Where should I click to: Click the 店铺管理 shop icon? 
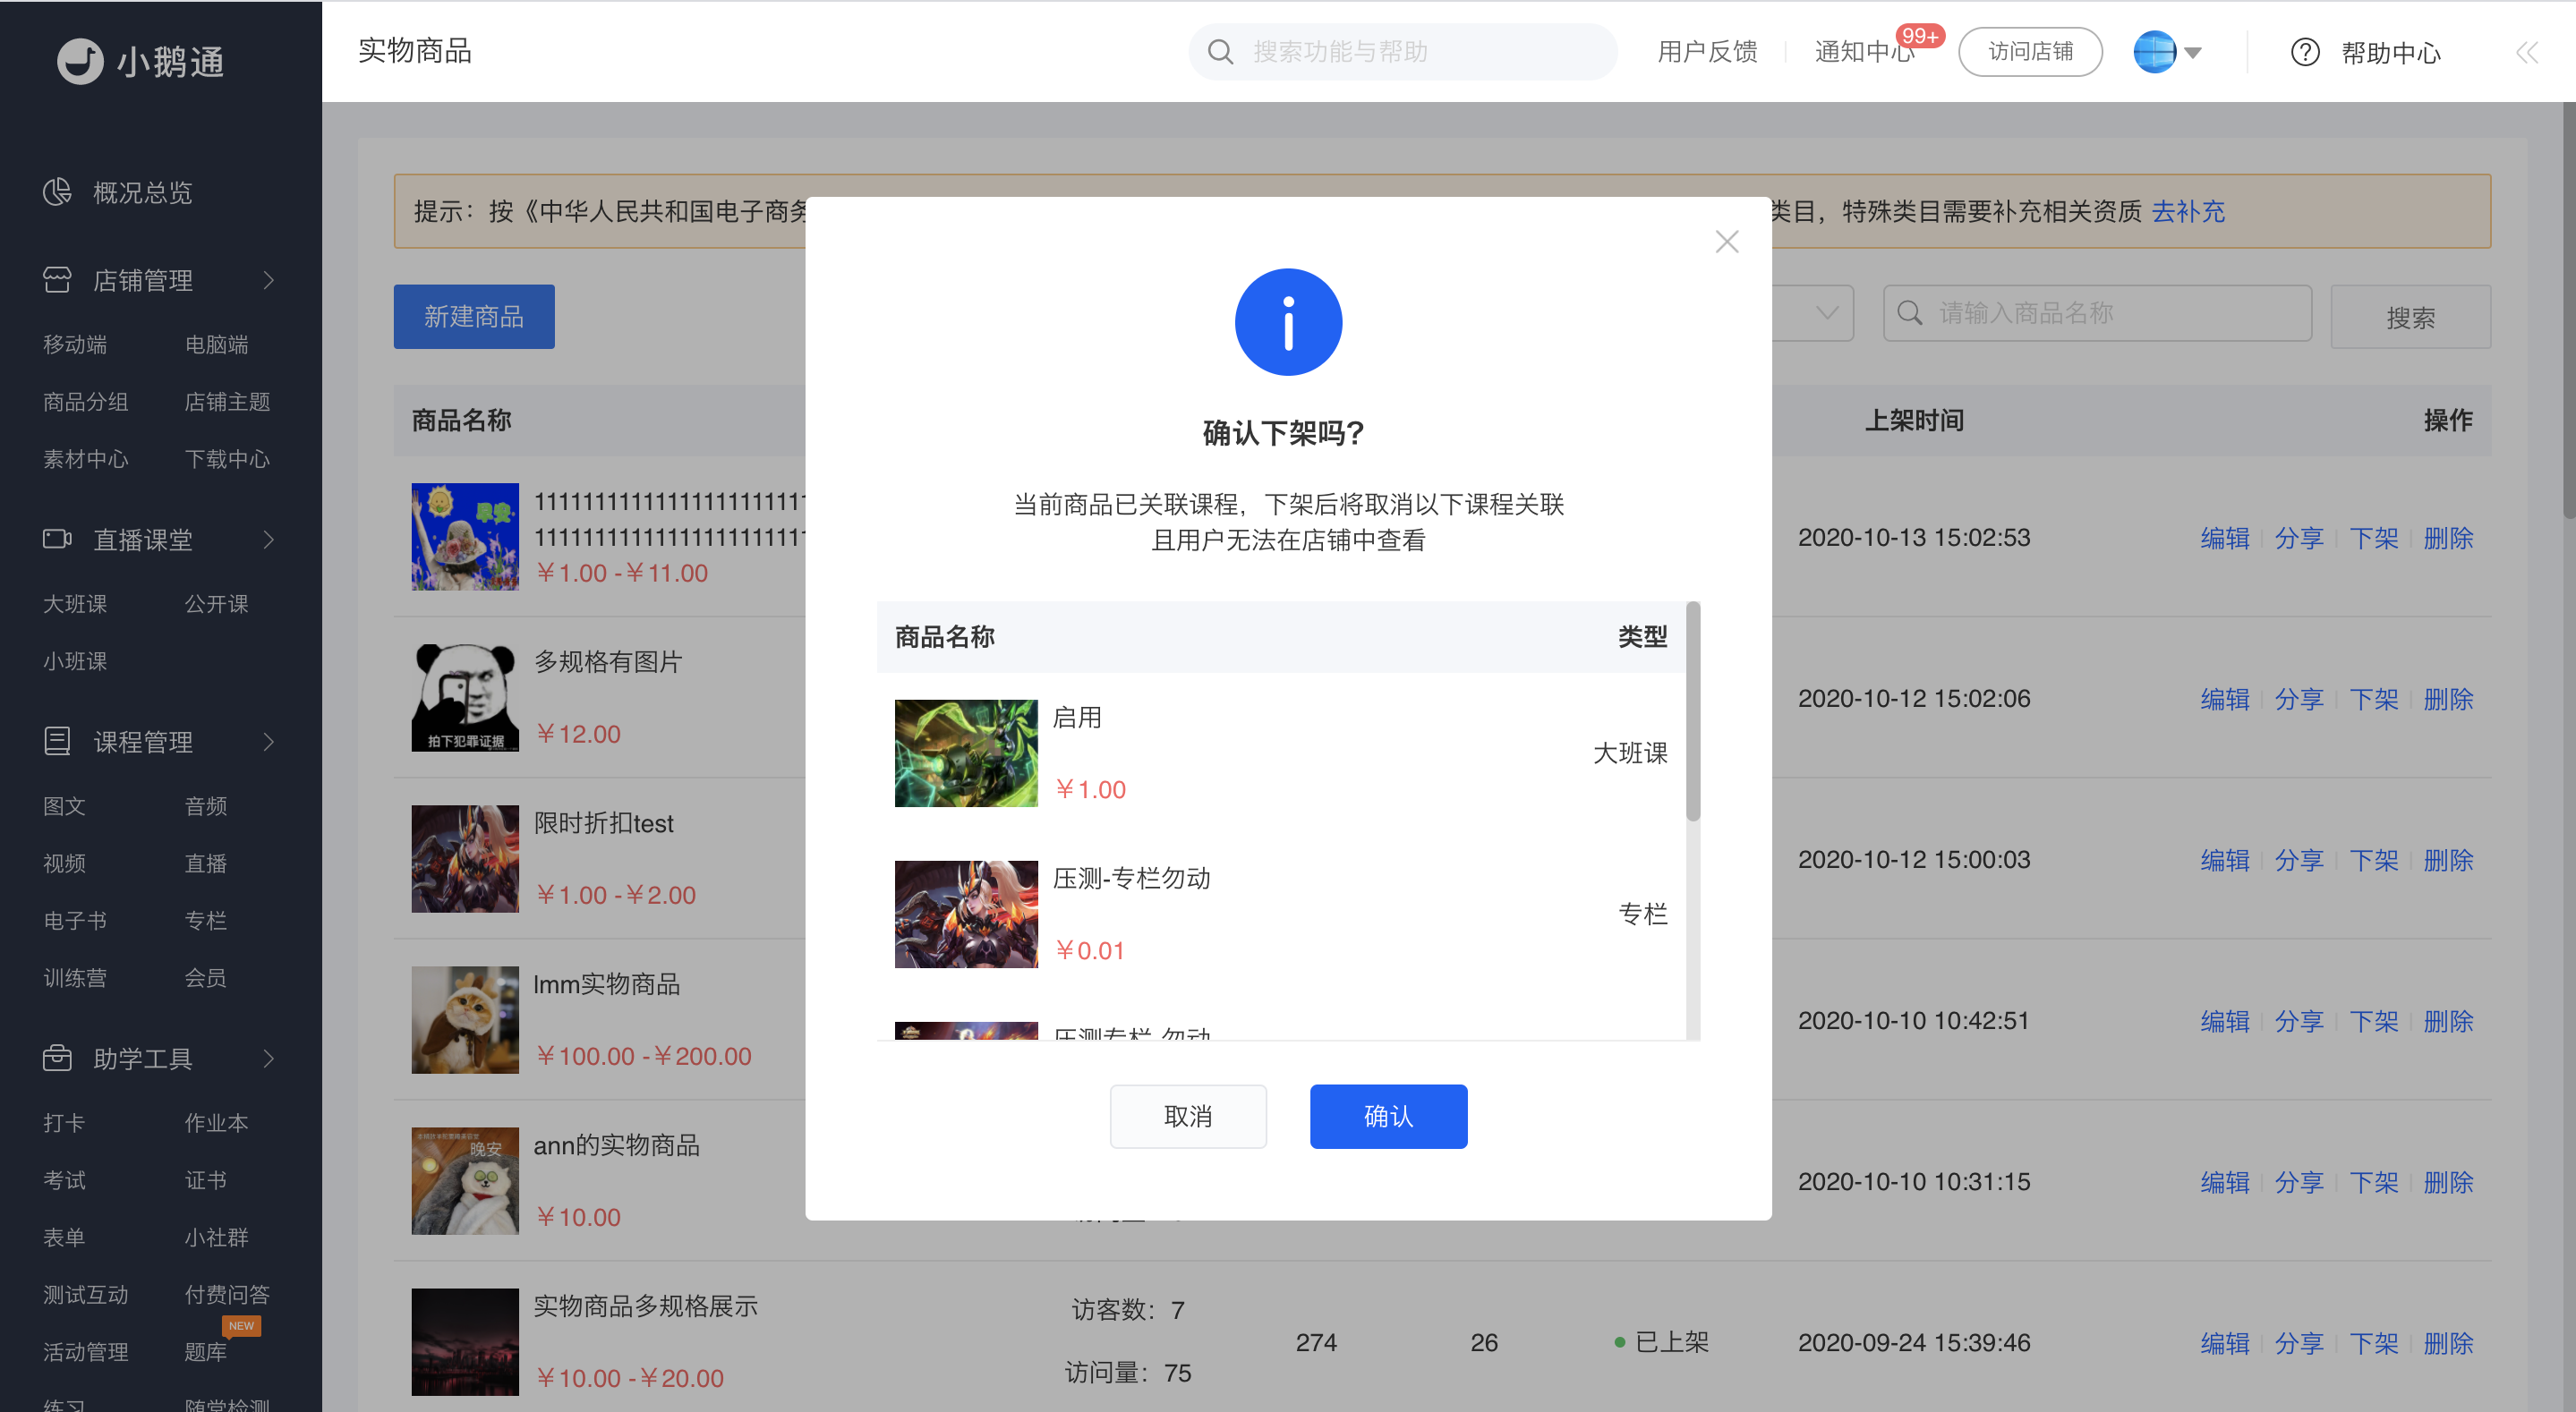[x=57, y=280]
